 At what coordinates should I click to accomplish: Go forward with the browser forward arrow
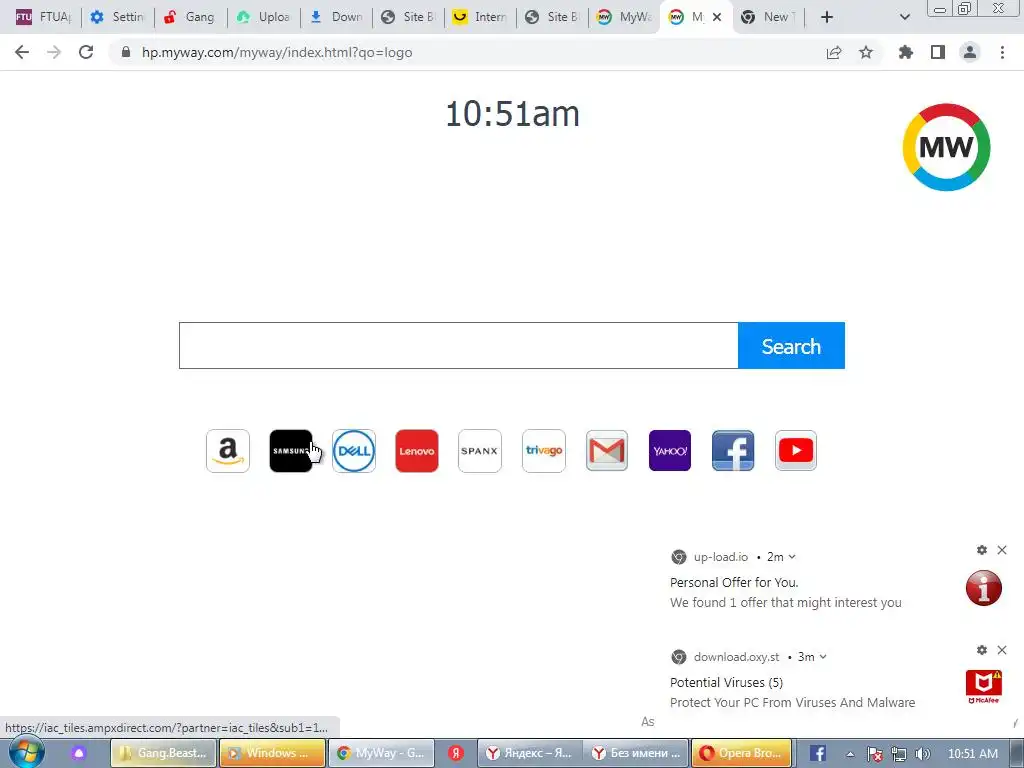pos(54,52)
